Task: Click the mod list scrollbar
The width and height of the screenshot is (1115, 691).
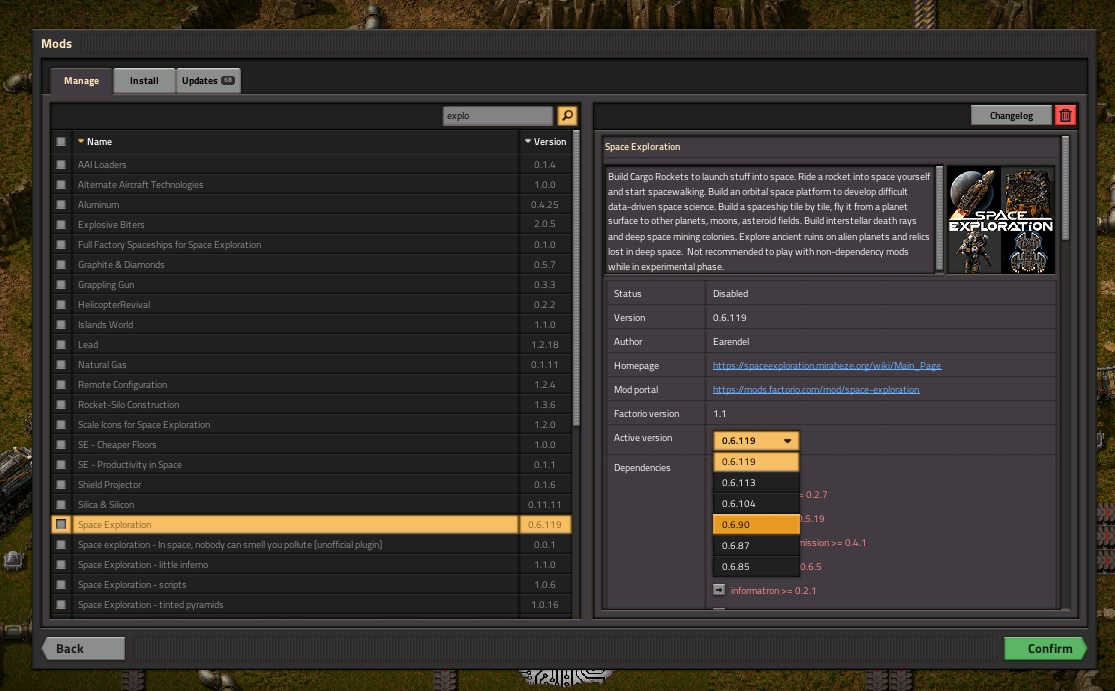Action: coord(576,279)
